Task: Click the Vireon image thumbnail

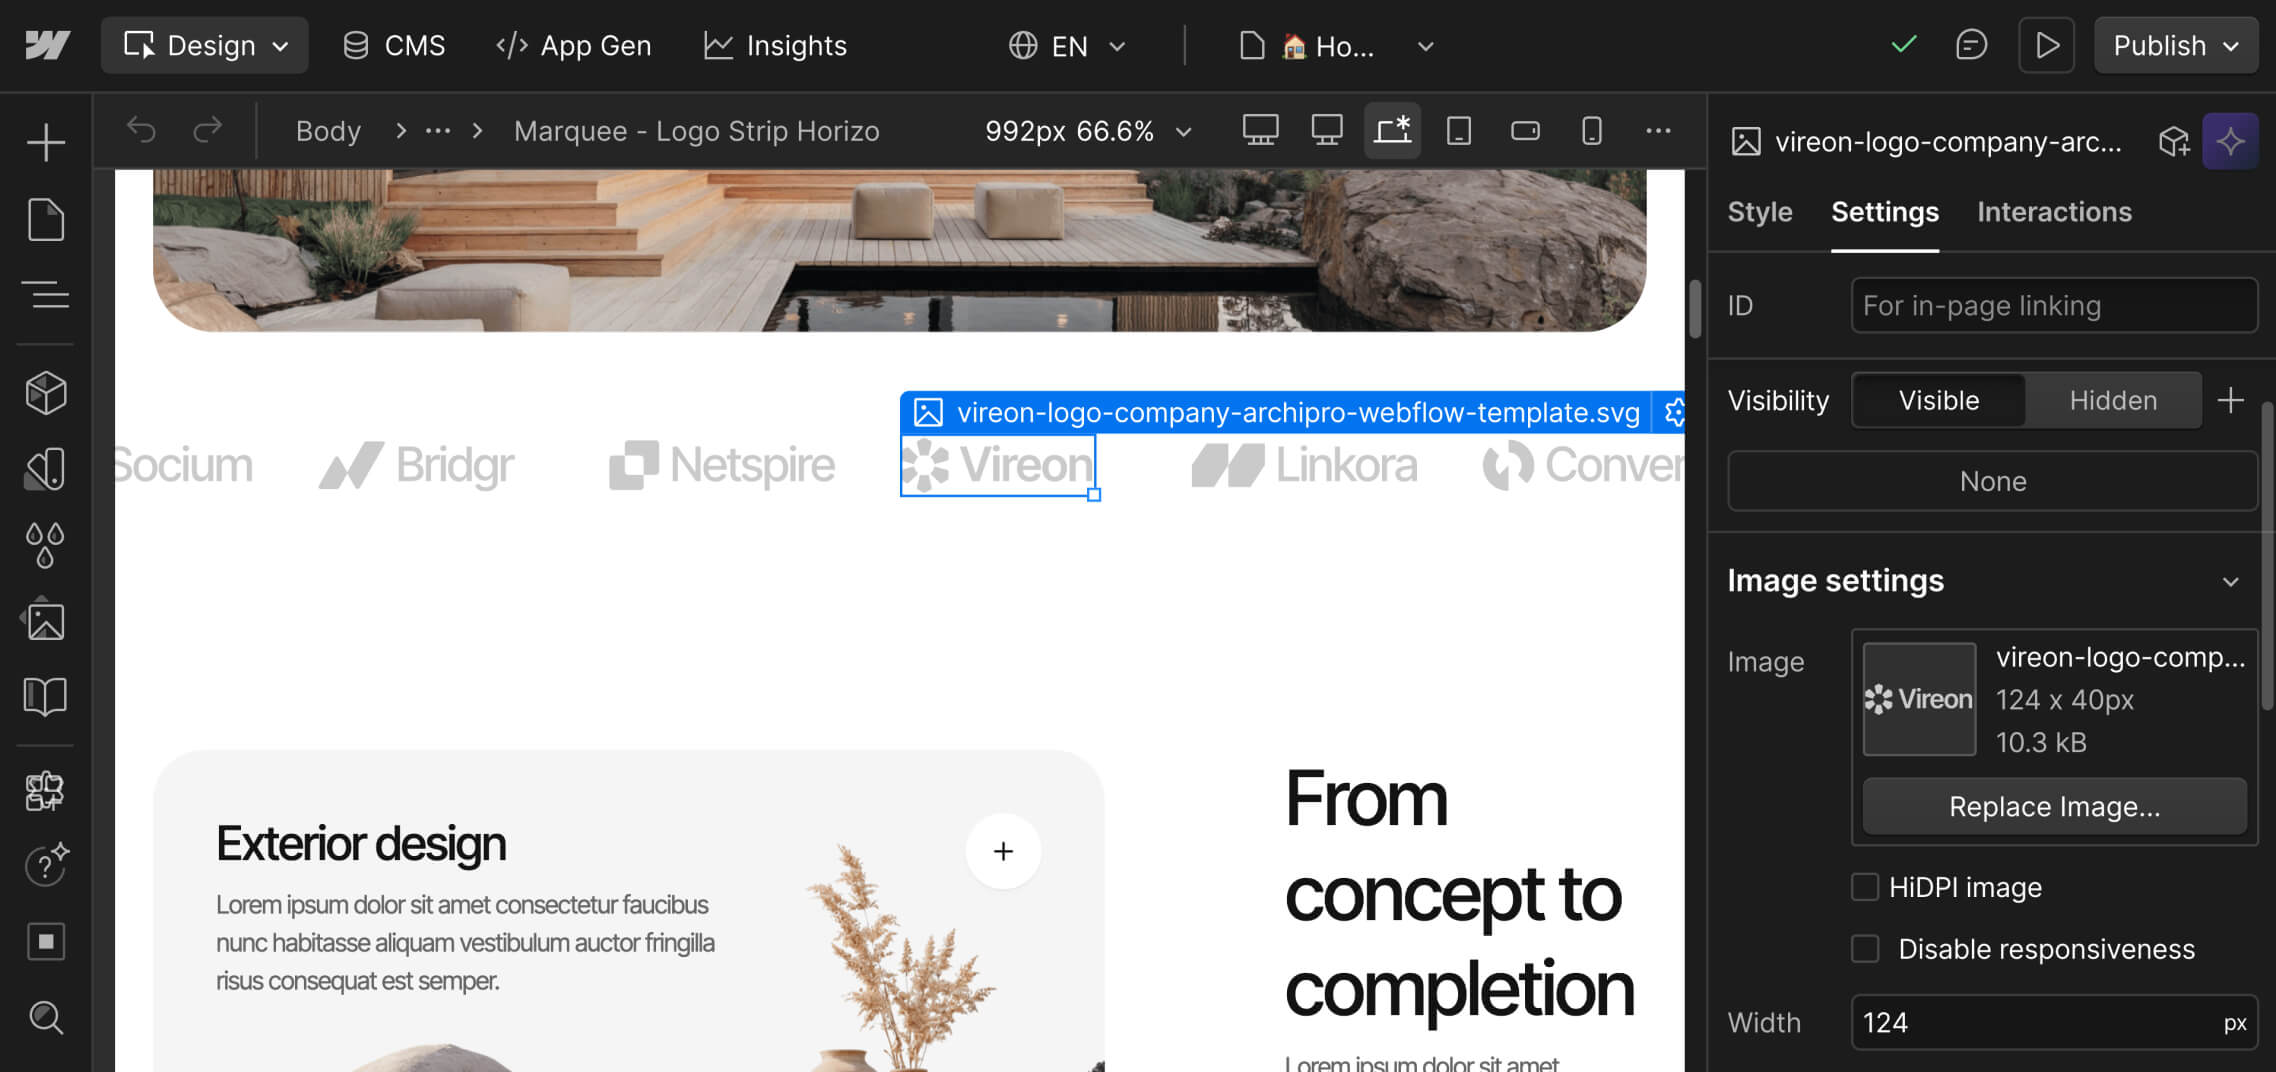Action: (x=1919, y=699)
